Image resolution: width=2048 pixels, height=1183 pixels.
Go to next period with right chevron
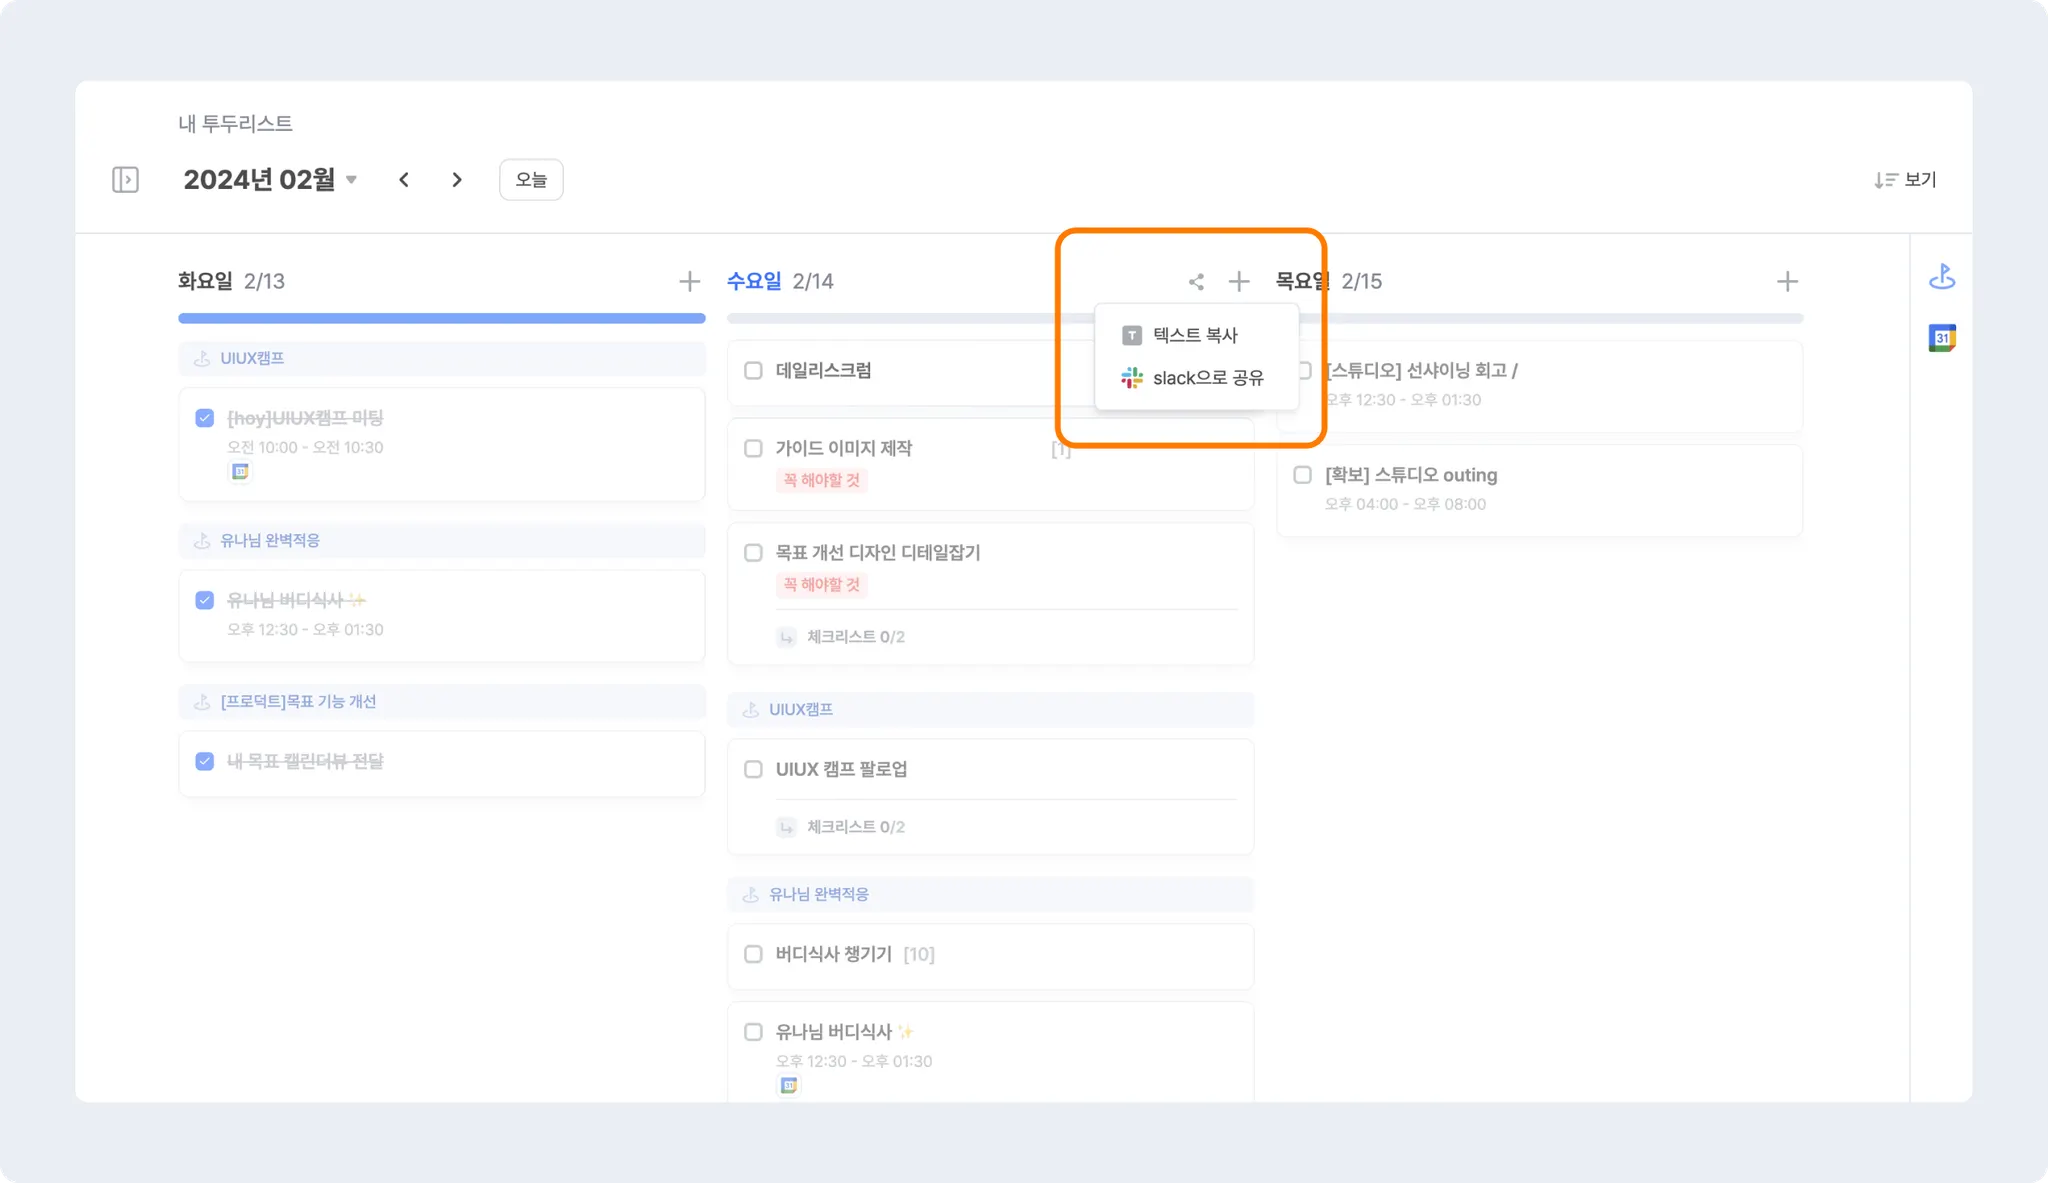click(457, 180)
